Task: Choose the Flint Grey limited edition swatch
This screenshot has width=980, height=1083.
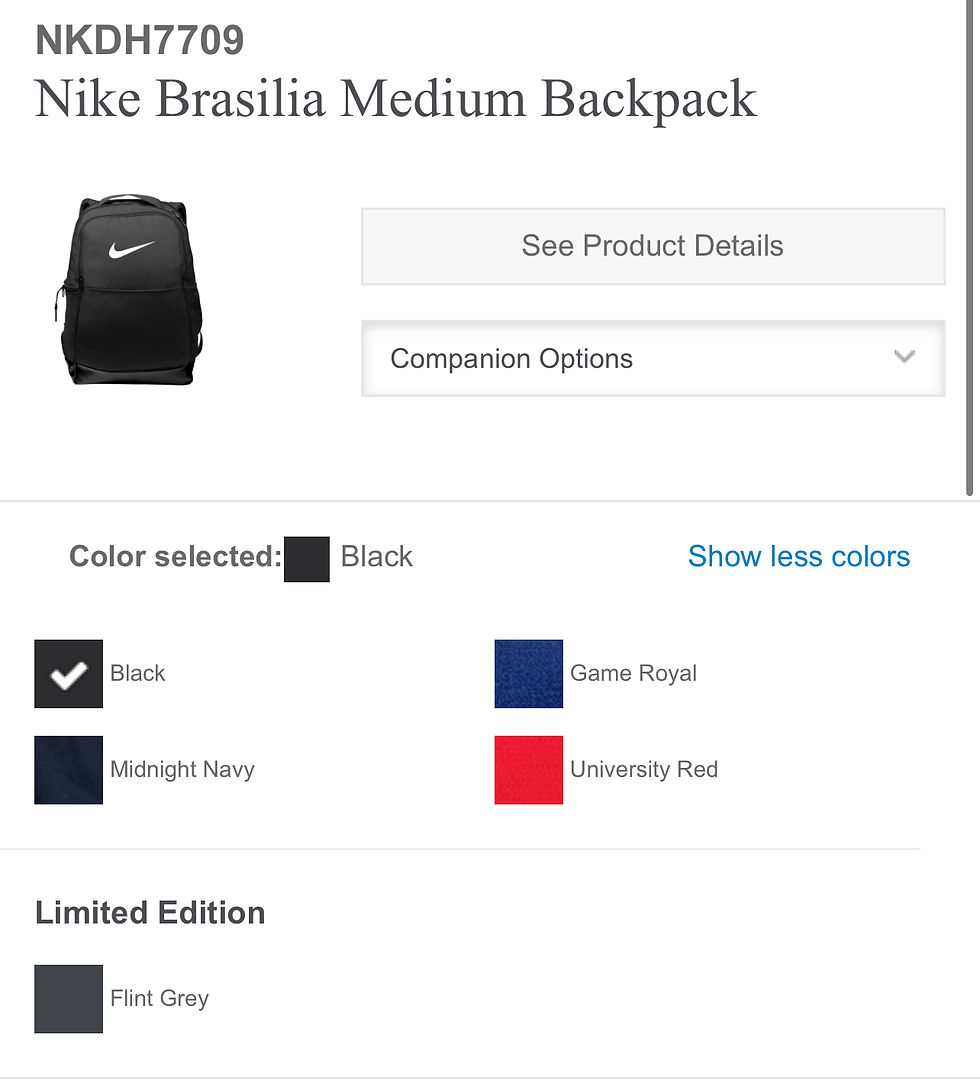Action: 68,998
